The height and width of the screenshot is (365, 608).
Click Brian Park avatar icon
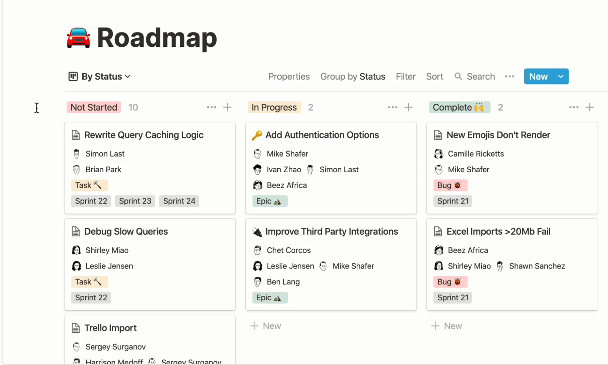(x=76, y=170)
